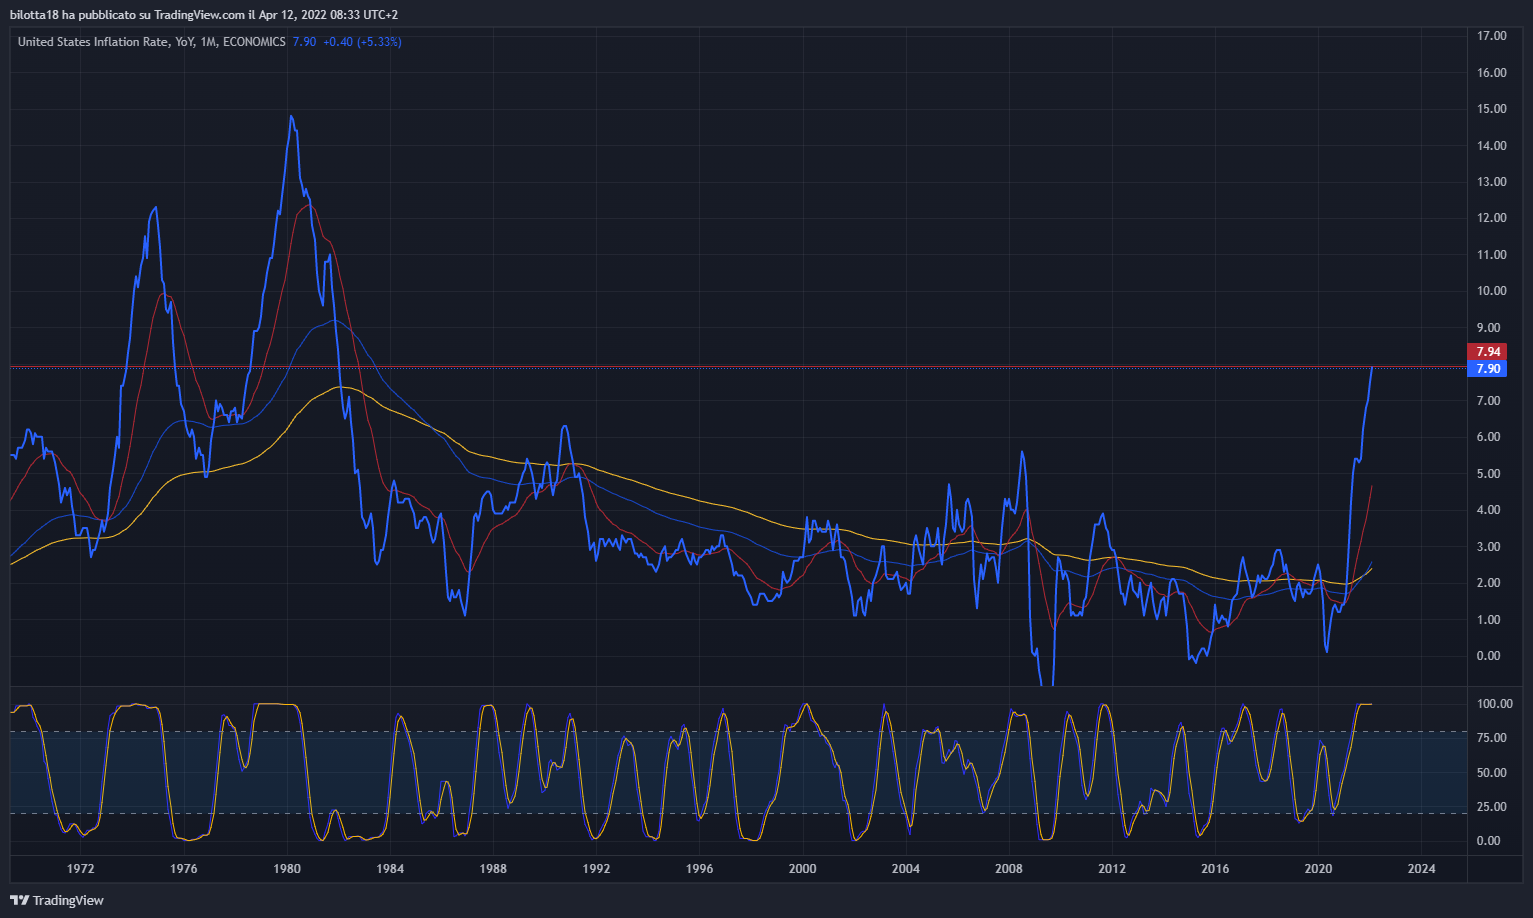Click the 2.00 price axis label

click(x=1489, y=583)
